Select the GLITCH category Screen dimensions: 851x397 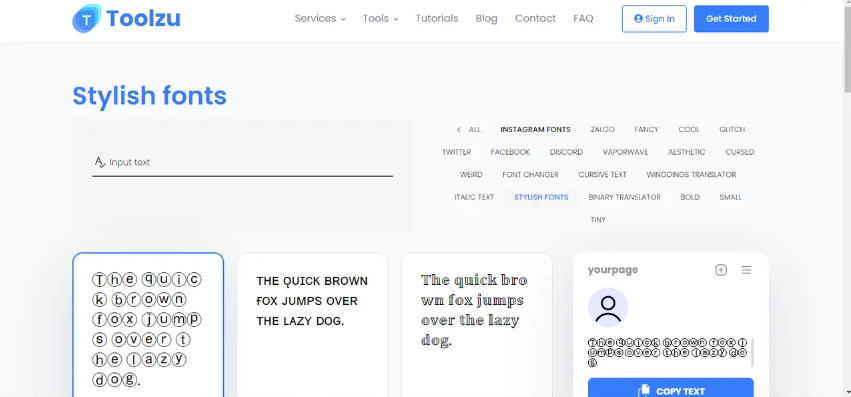pyautogui.click(x=732, y=130)
